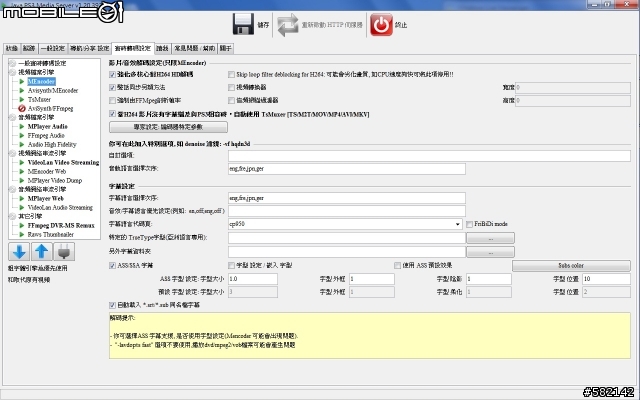Toggle the use ASS default style checkbox
Image resolution: width=640 pixels, height=400 pixels.
pos(398,266)
